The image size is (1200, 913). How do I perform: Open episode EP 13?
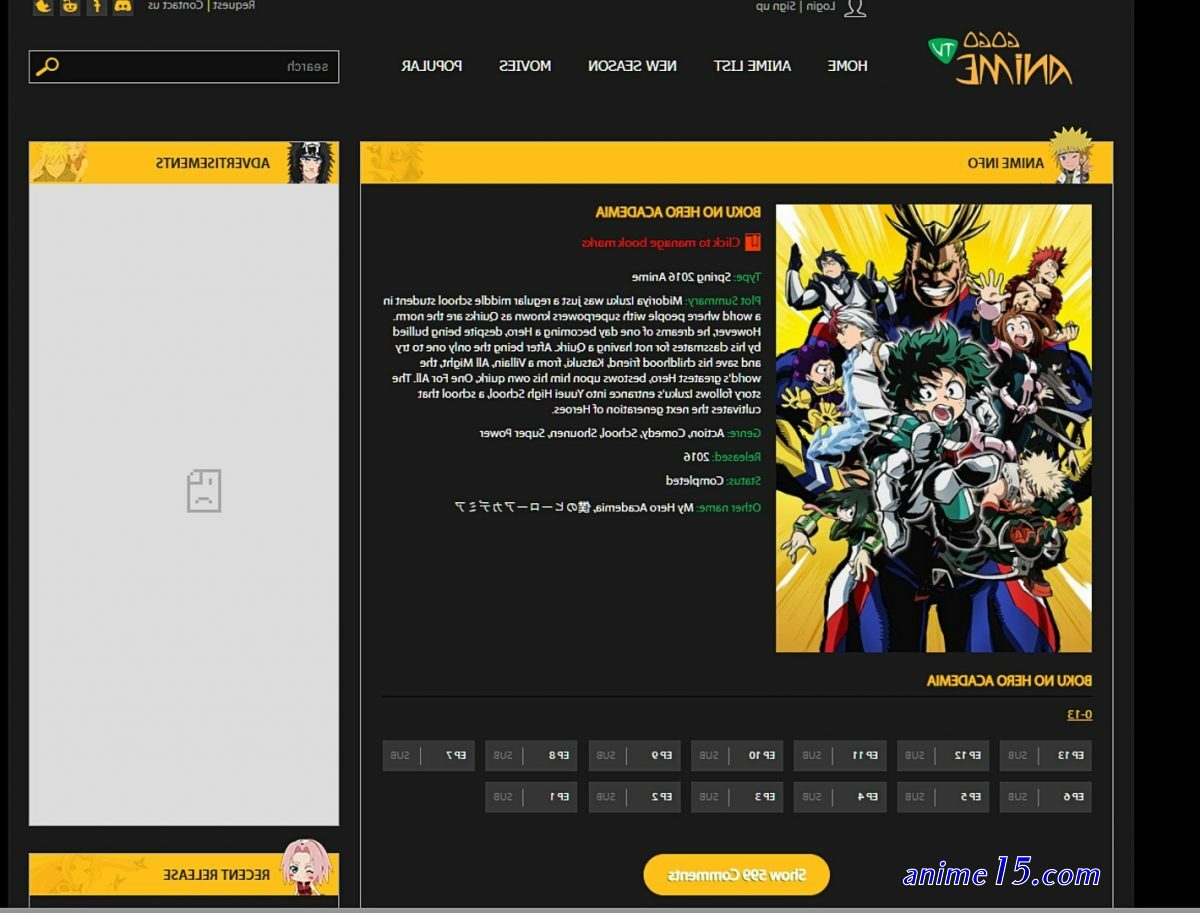click(1046, 755)
